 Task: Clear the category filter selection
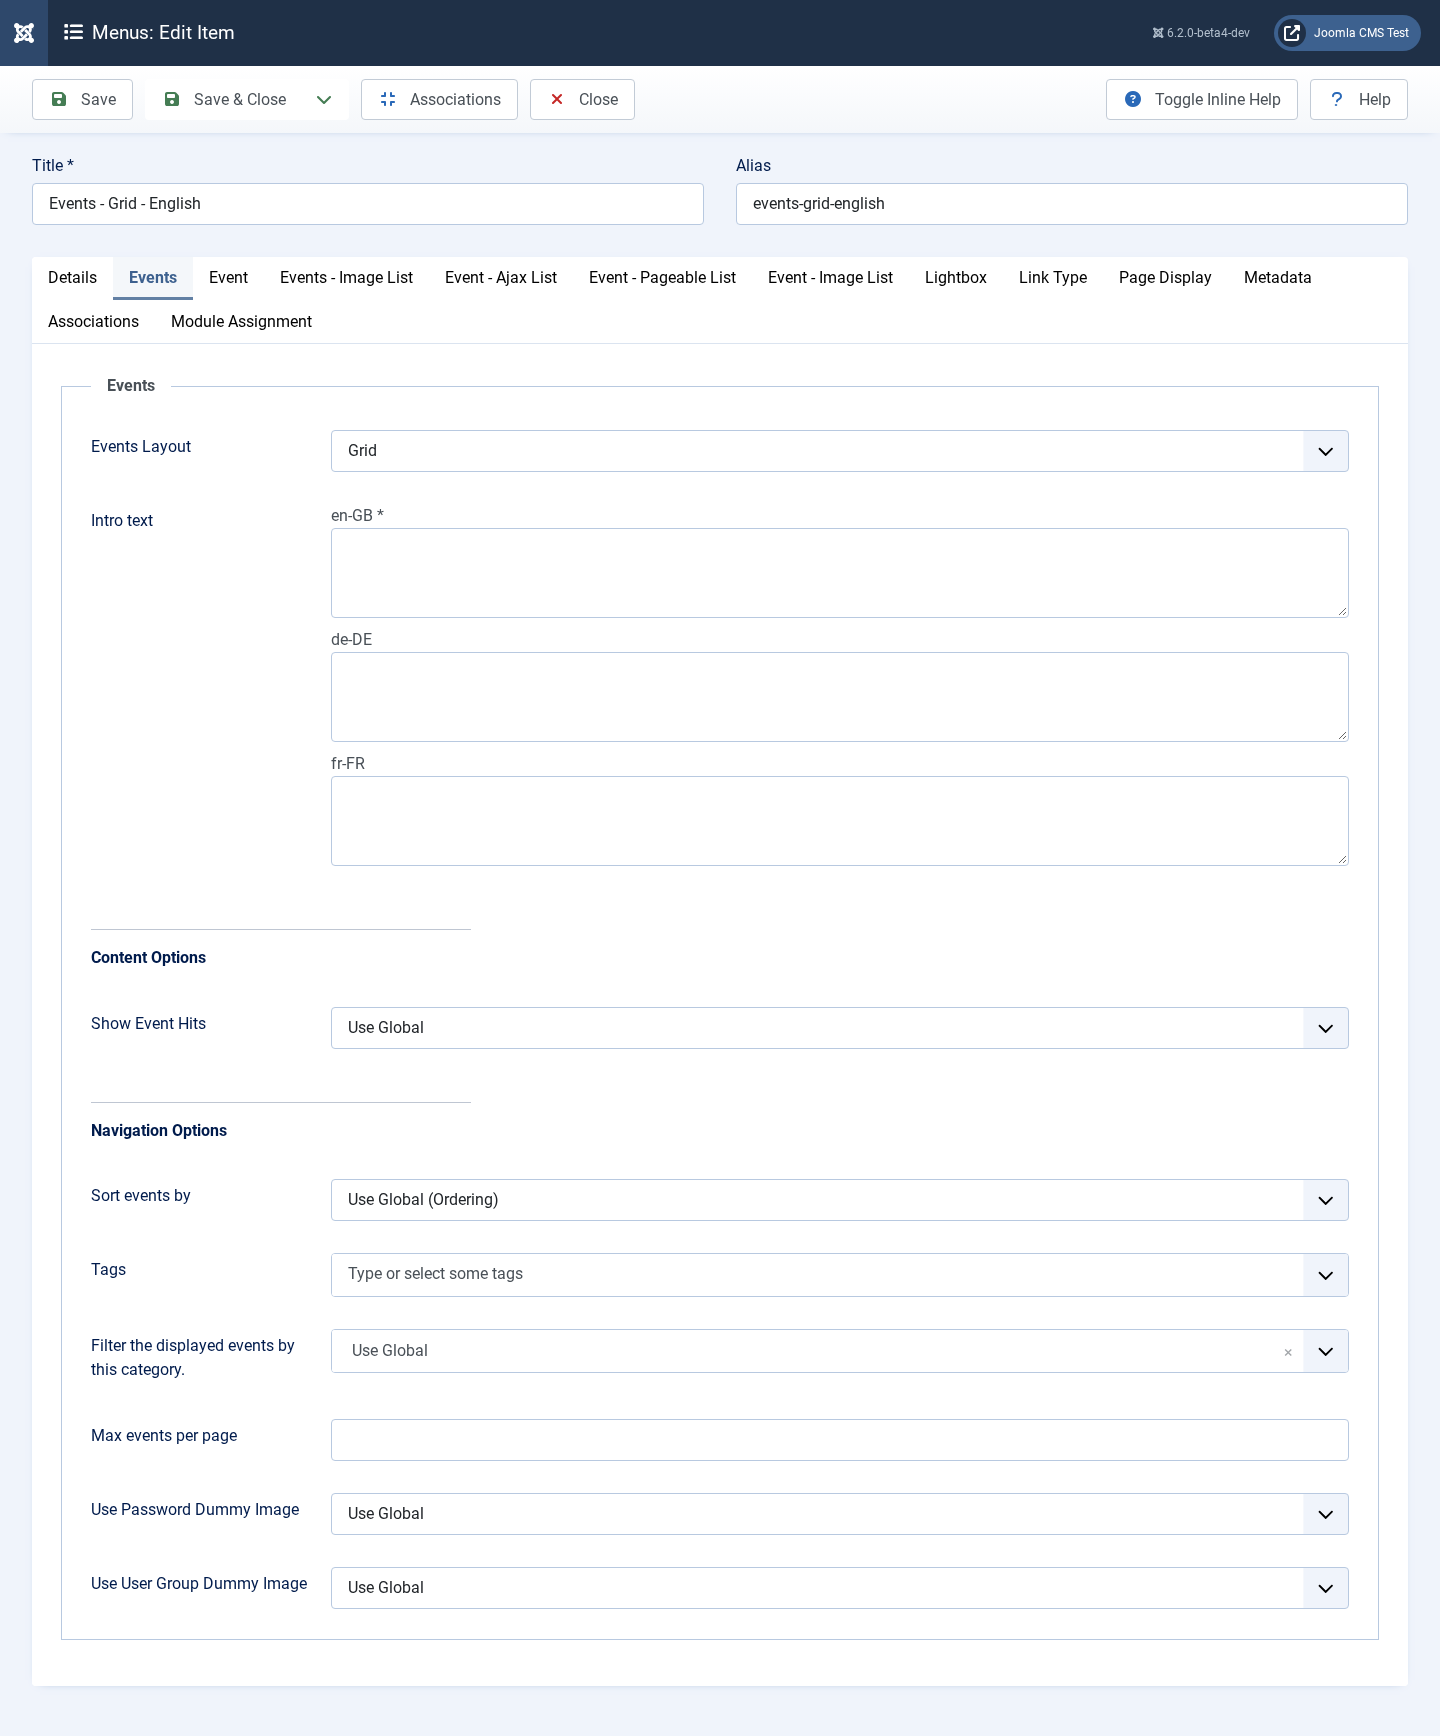pos(1288,1352)
